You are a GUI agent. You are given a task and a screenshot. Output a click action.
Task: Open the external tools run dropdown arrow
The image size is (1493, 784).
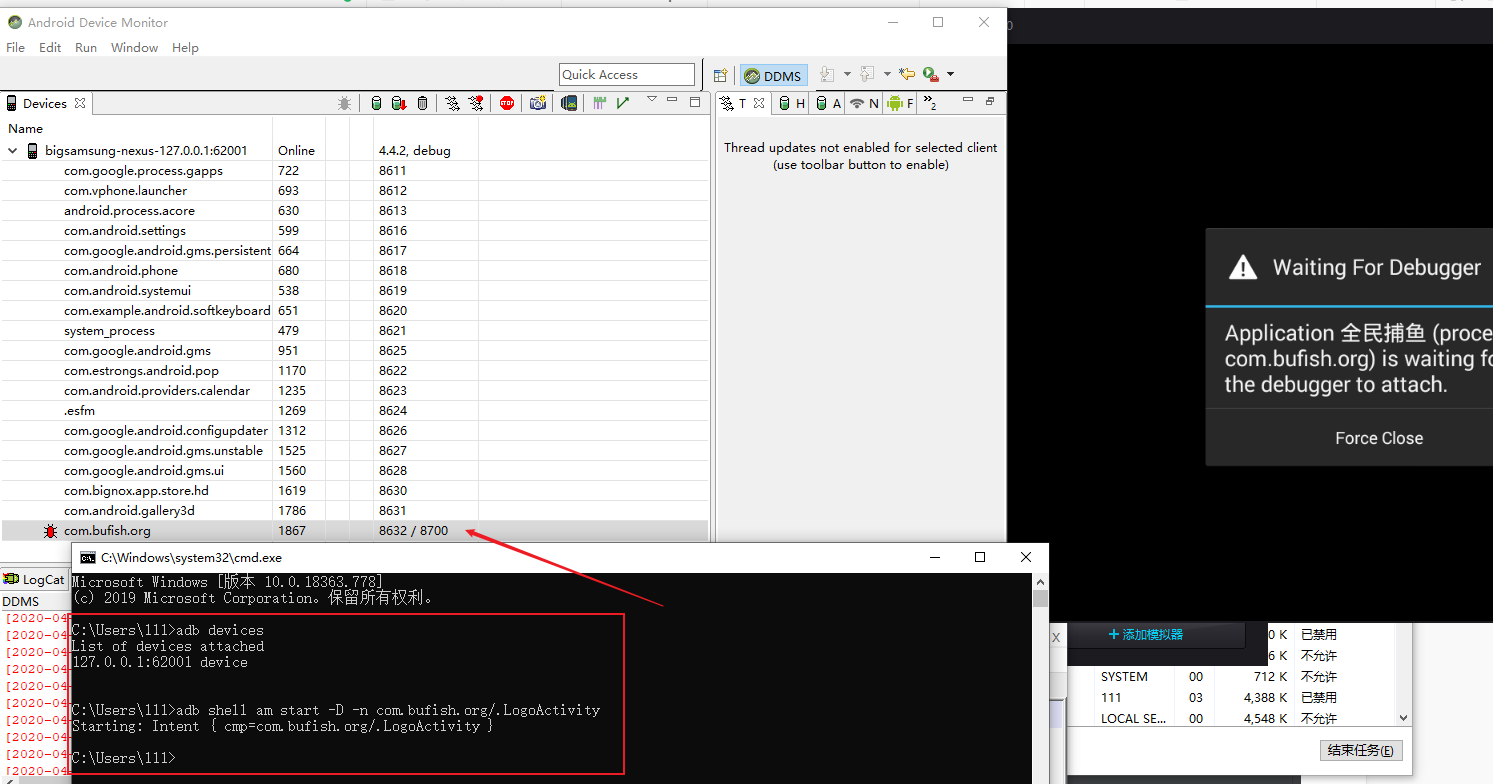[x=950, y=74]
